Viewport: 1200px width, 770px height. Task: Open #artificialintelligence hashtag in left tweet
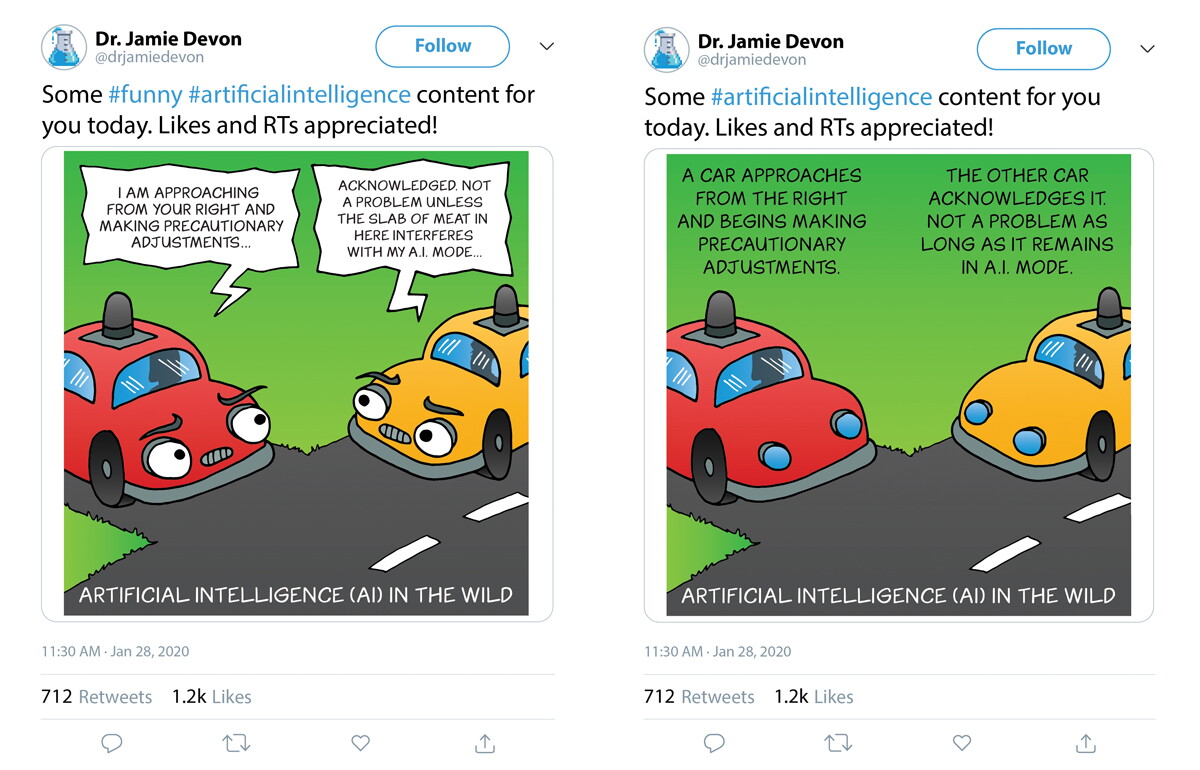(x=299, y=96)
